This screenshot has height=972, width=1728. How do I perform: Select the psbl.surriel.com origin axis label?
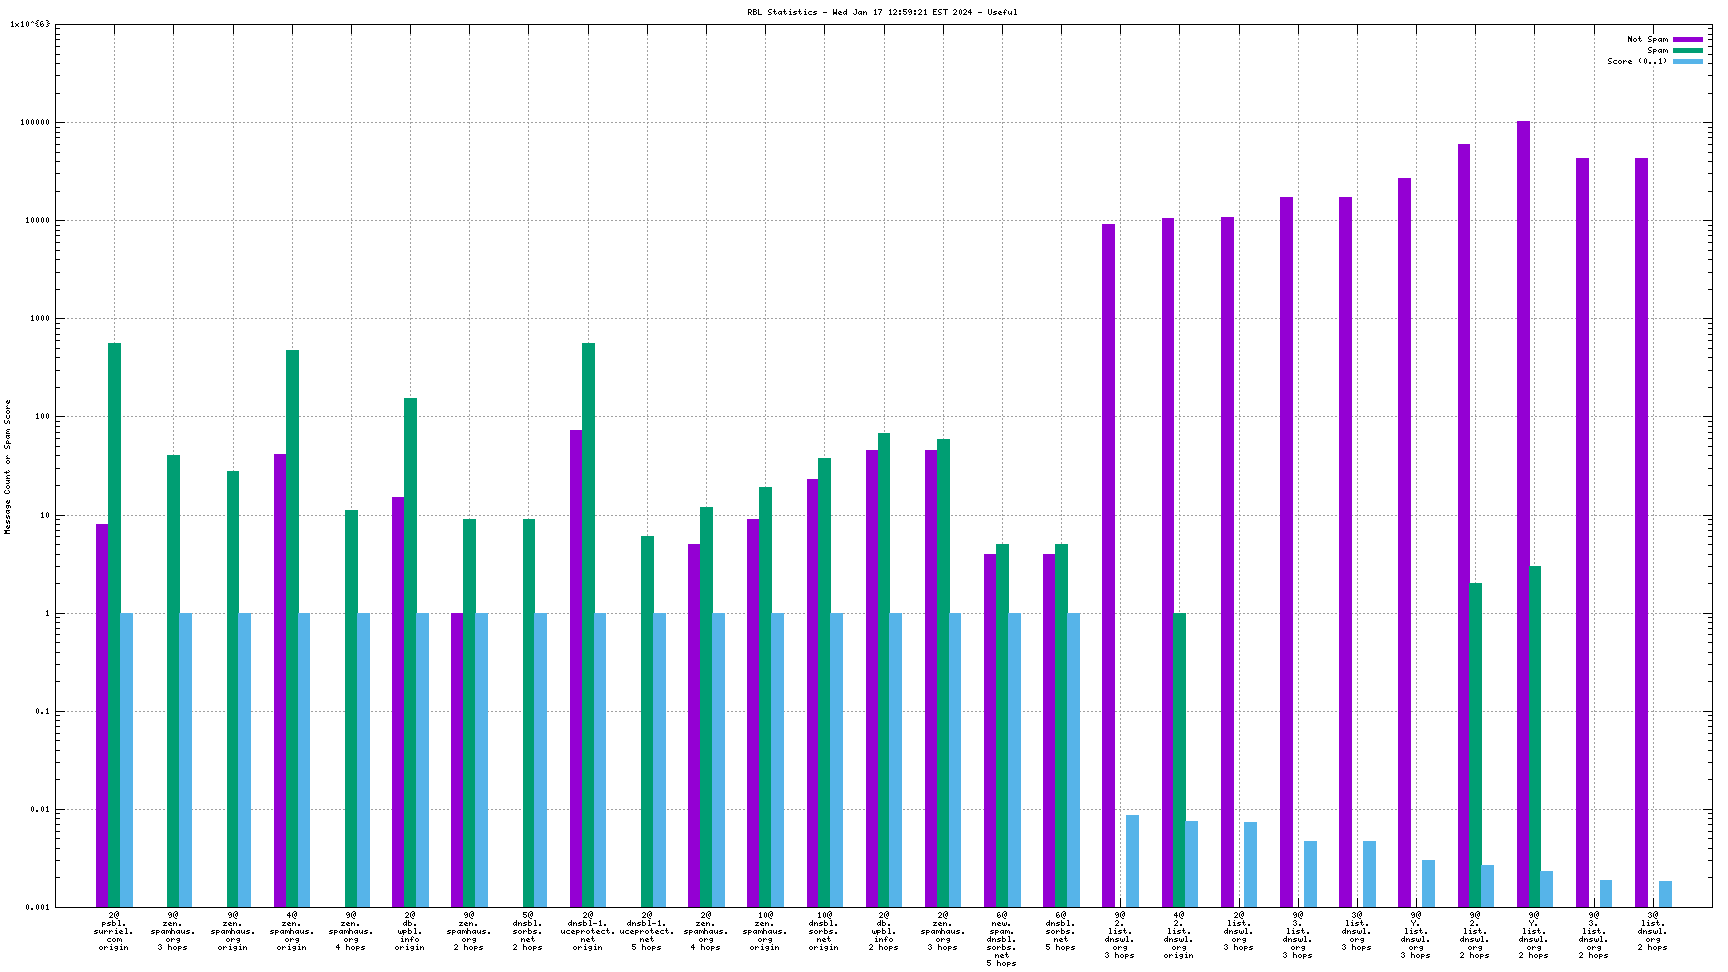(x=114, y=931)
